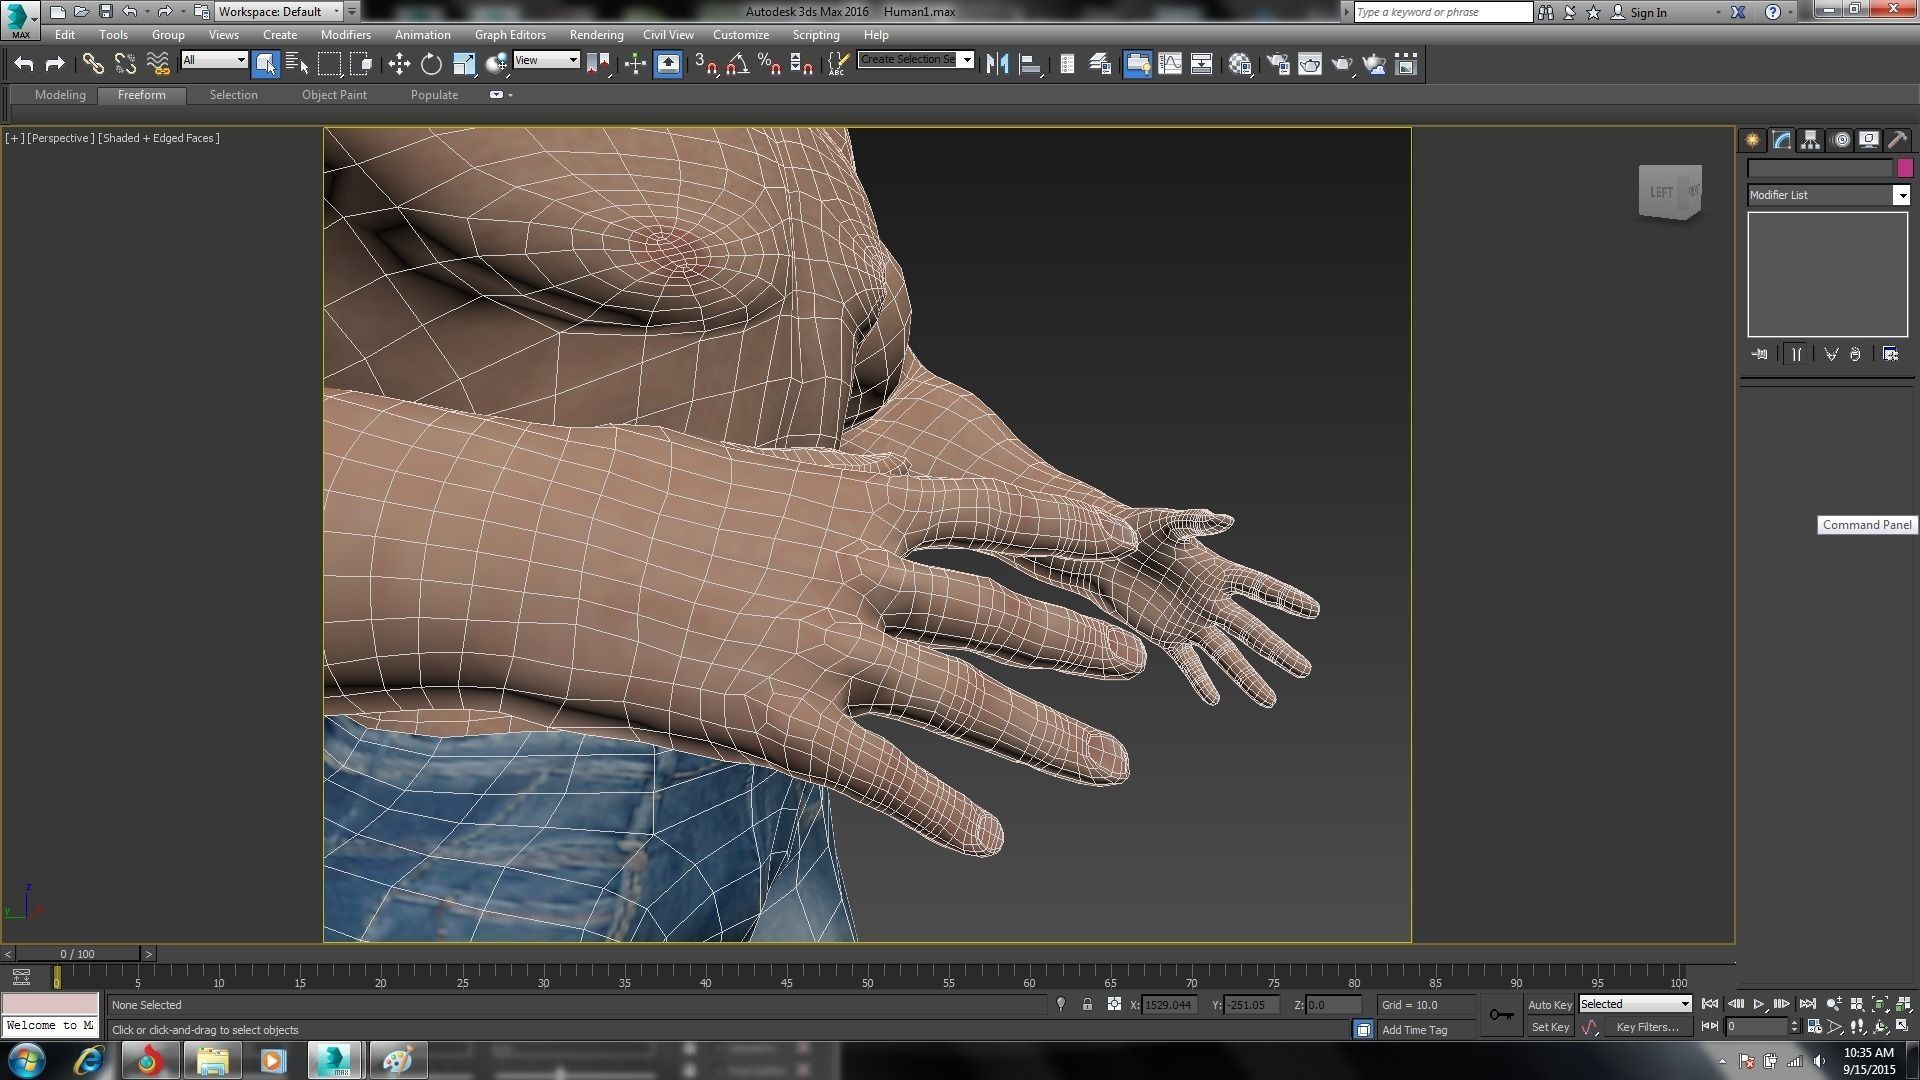Image resolution: width=1920 pixels, height=1080 pixels.
Task: Click Rectangular Selection Region icon
Action: tap(329, 64)
